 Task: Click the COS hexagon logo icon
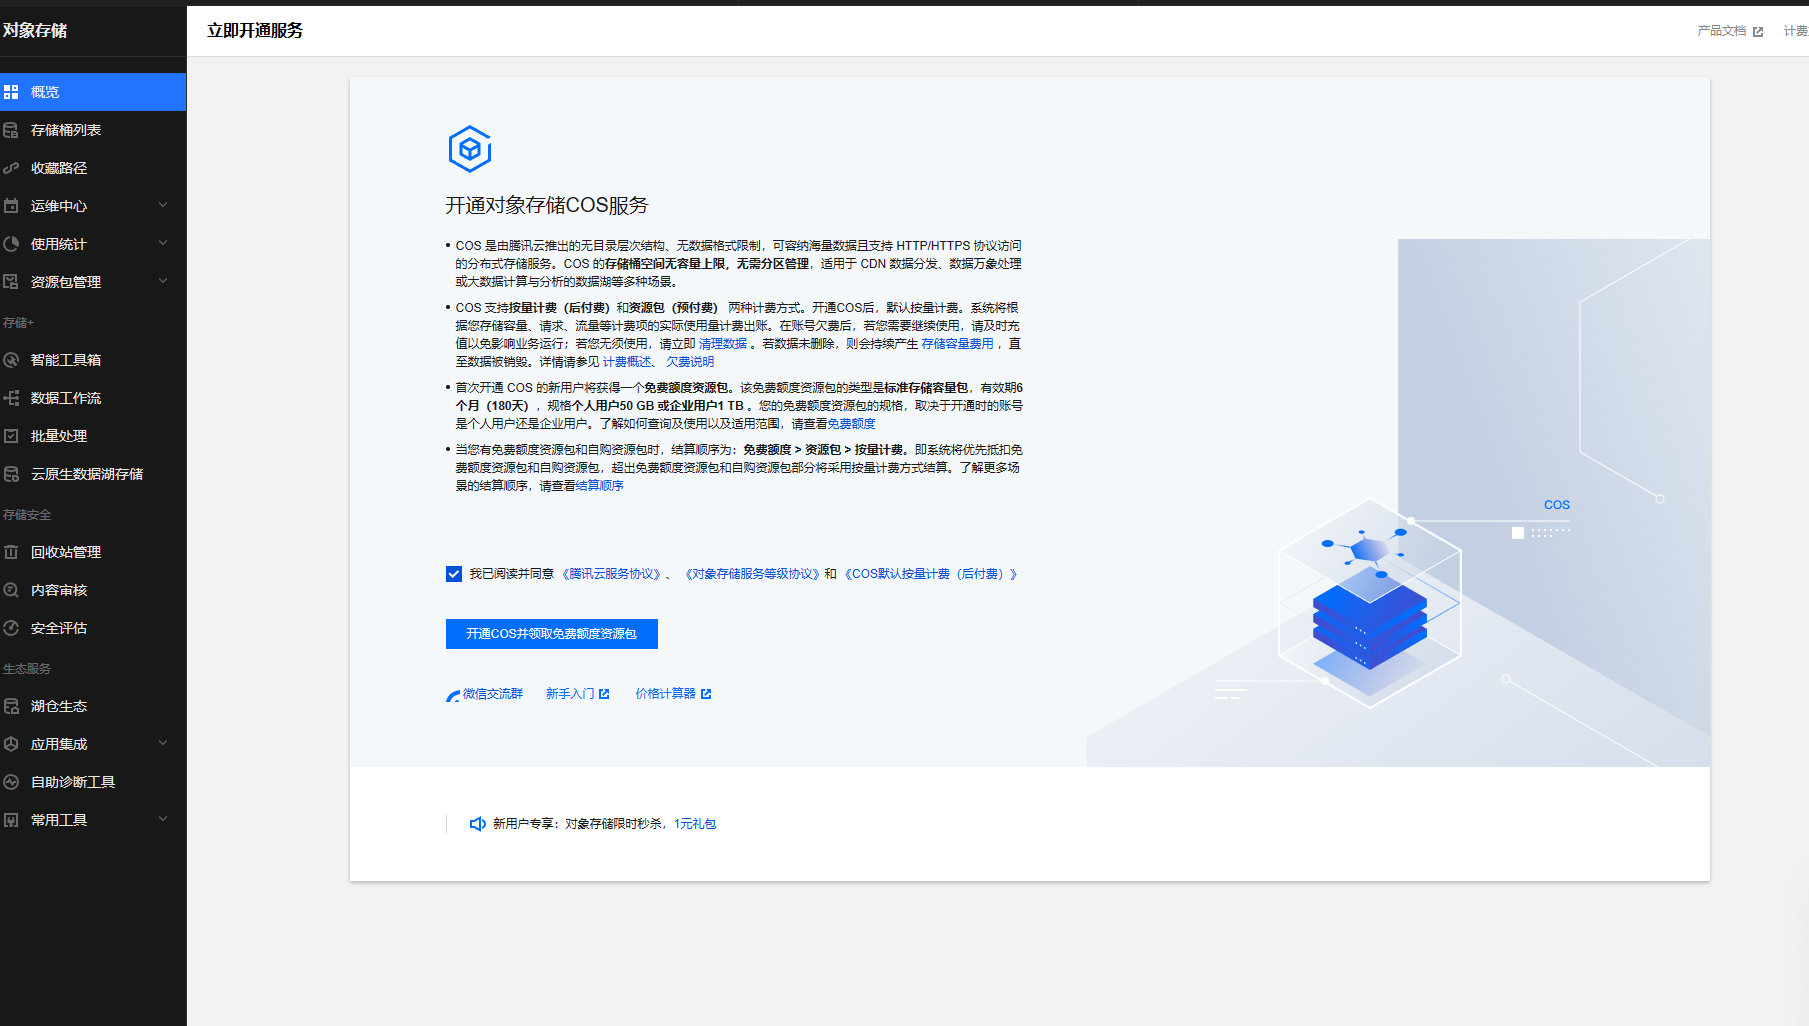tap(469, 149)
